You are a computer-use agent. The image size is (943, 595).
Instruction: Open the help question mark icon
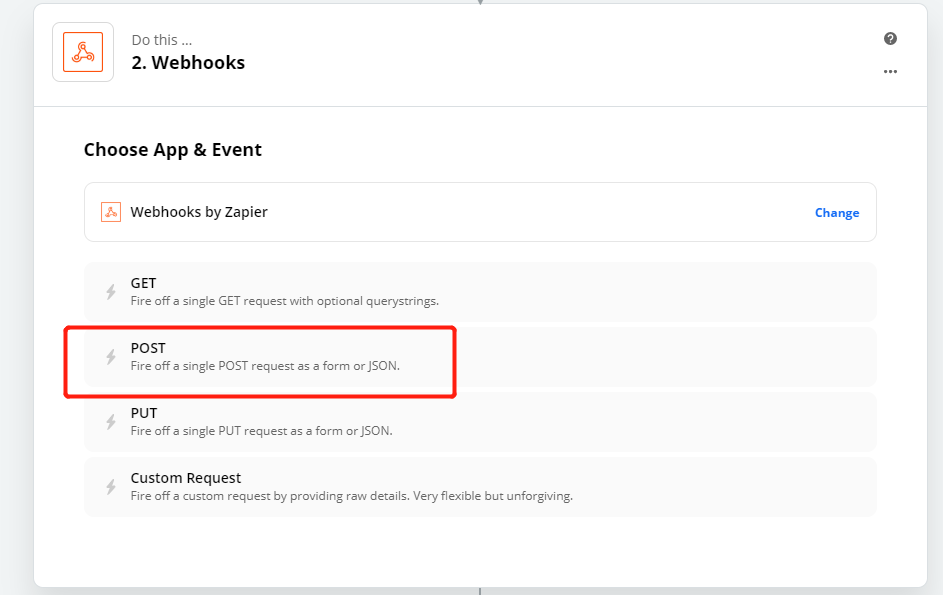(890, 39)
